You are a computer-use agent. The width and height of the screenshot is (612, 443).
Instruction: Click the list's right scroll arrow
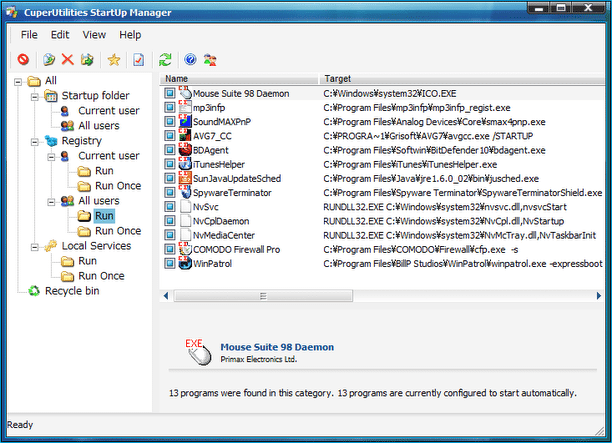point(599,296)
